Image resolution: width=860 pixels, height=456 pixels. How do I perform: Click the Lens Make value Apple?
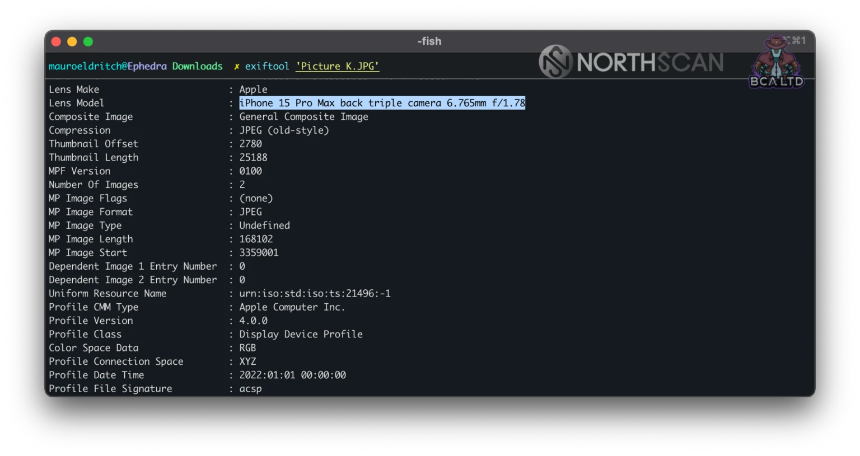[253, 89]
